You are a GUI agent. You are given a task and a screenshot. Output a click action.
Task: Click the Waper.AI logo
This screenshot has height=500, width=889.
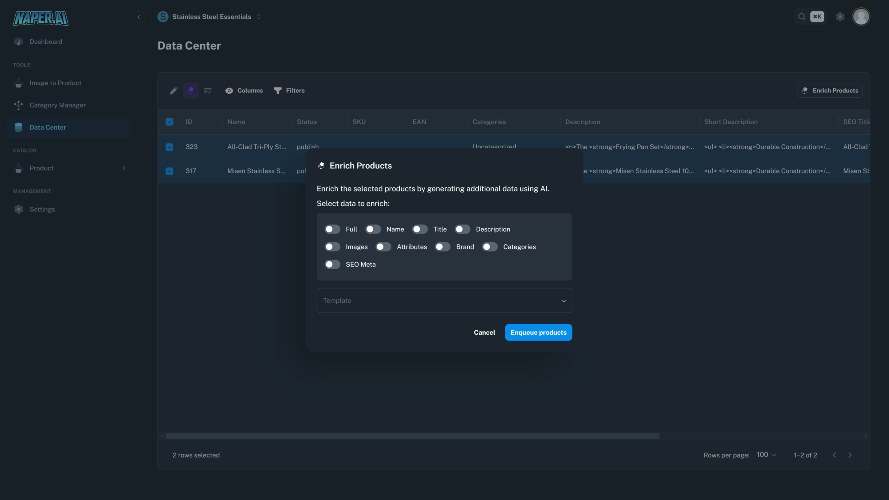point(41,18)
